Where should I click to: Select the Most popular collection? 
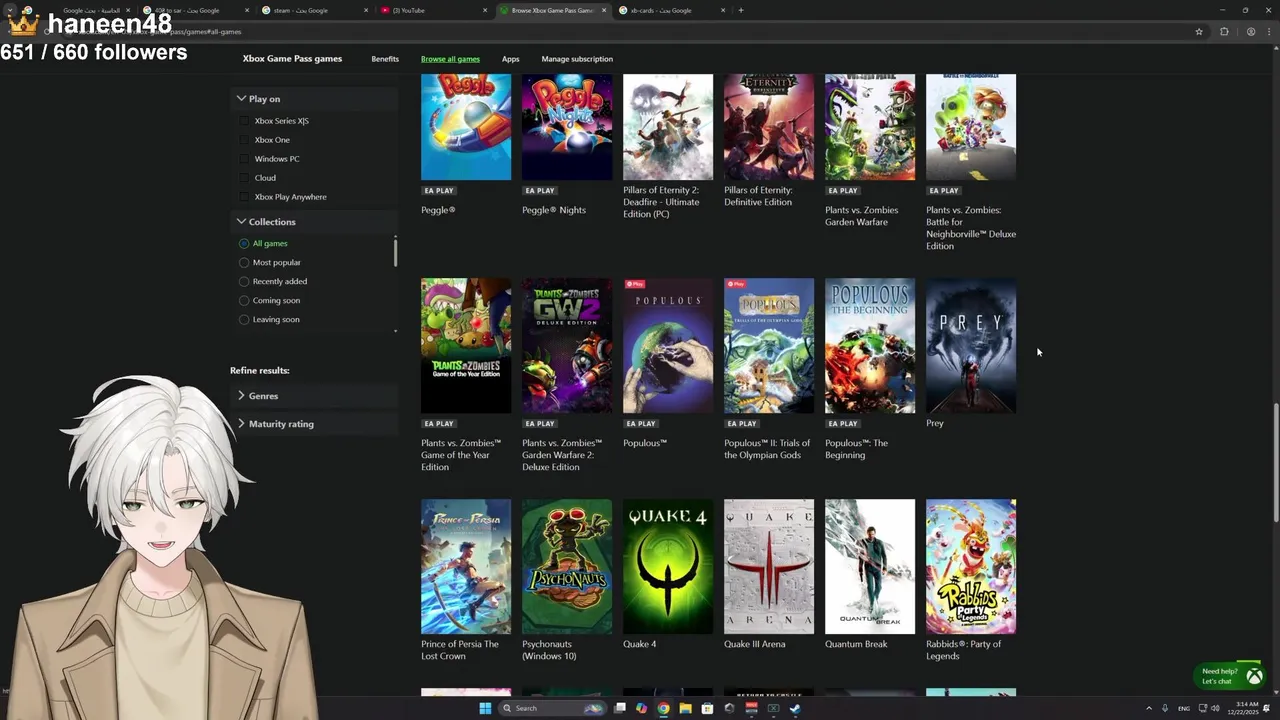244,262
